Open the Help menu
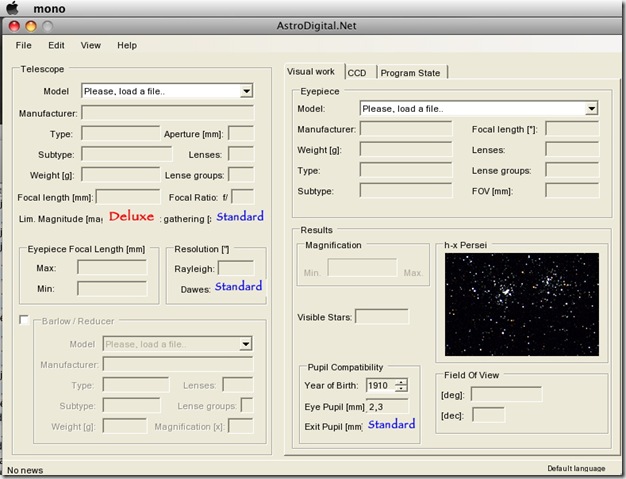 click(x=127, y=45)
